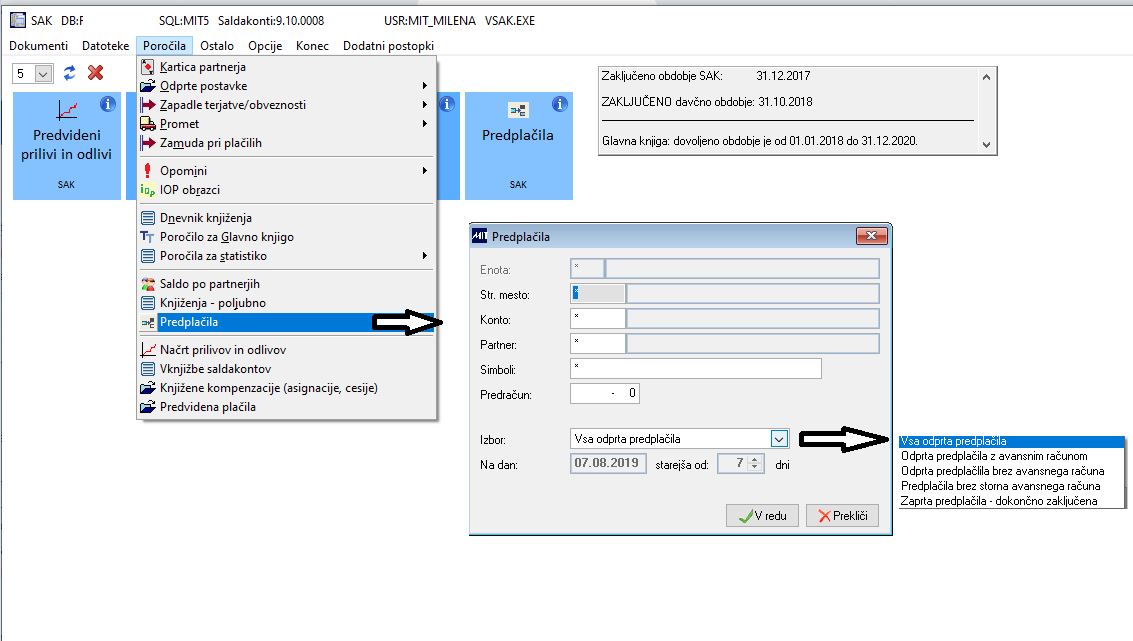1133x641 pixels.
Task: Increase starejša od days stepper
Action: point(754,460)
